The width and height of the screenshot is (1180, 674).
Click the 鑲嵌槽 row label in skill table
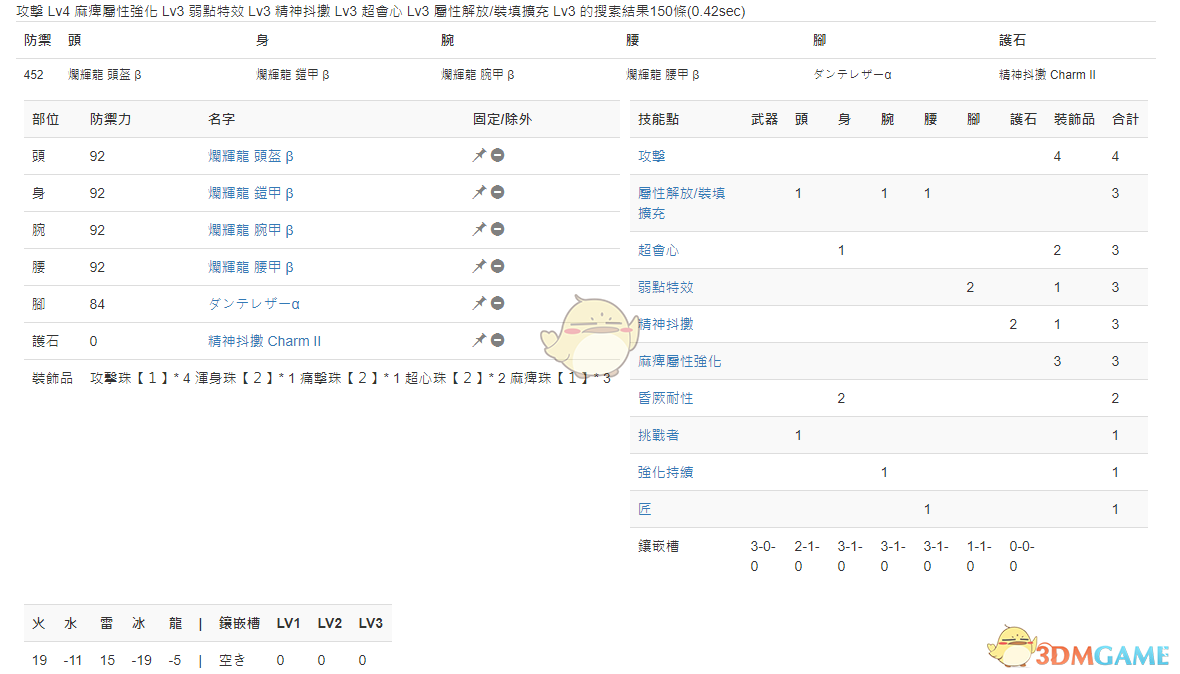658,546
